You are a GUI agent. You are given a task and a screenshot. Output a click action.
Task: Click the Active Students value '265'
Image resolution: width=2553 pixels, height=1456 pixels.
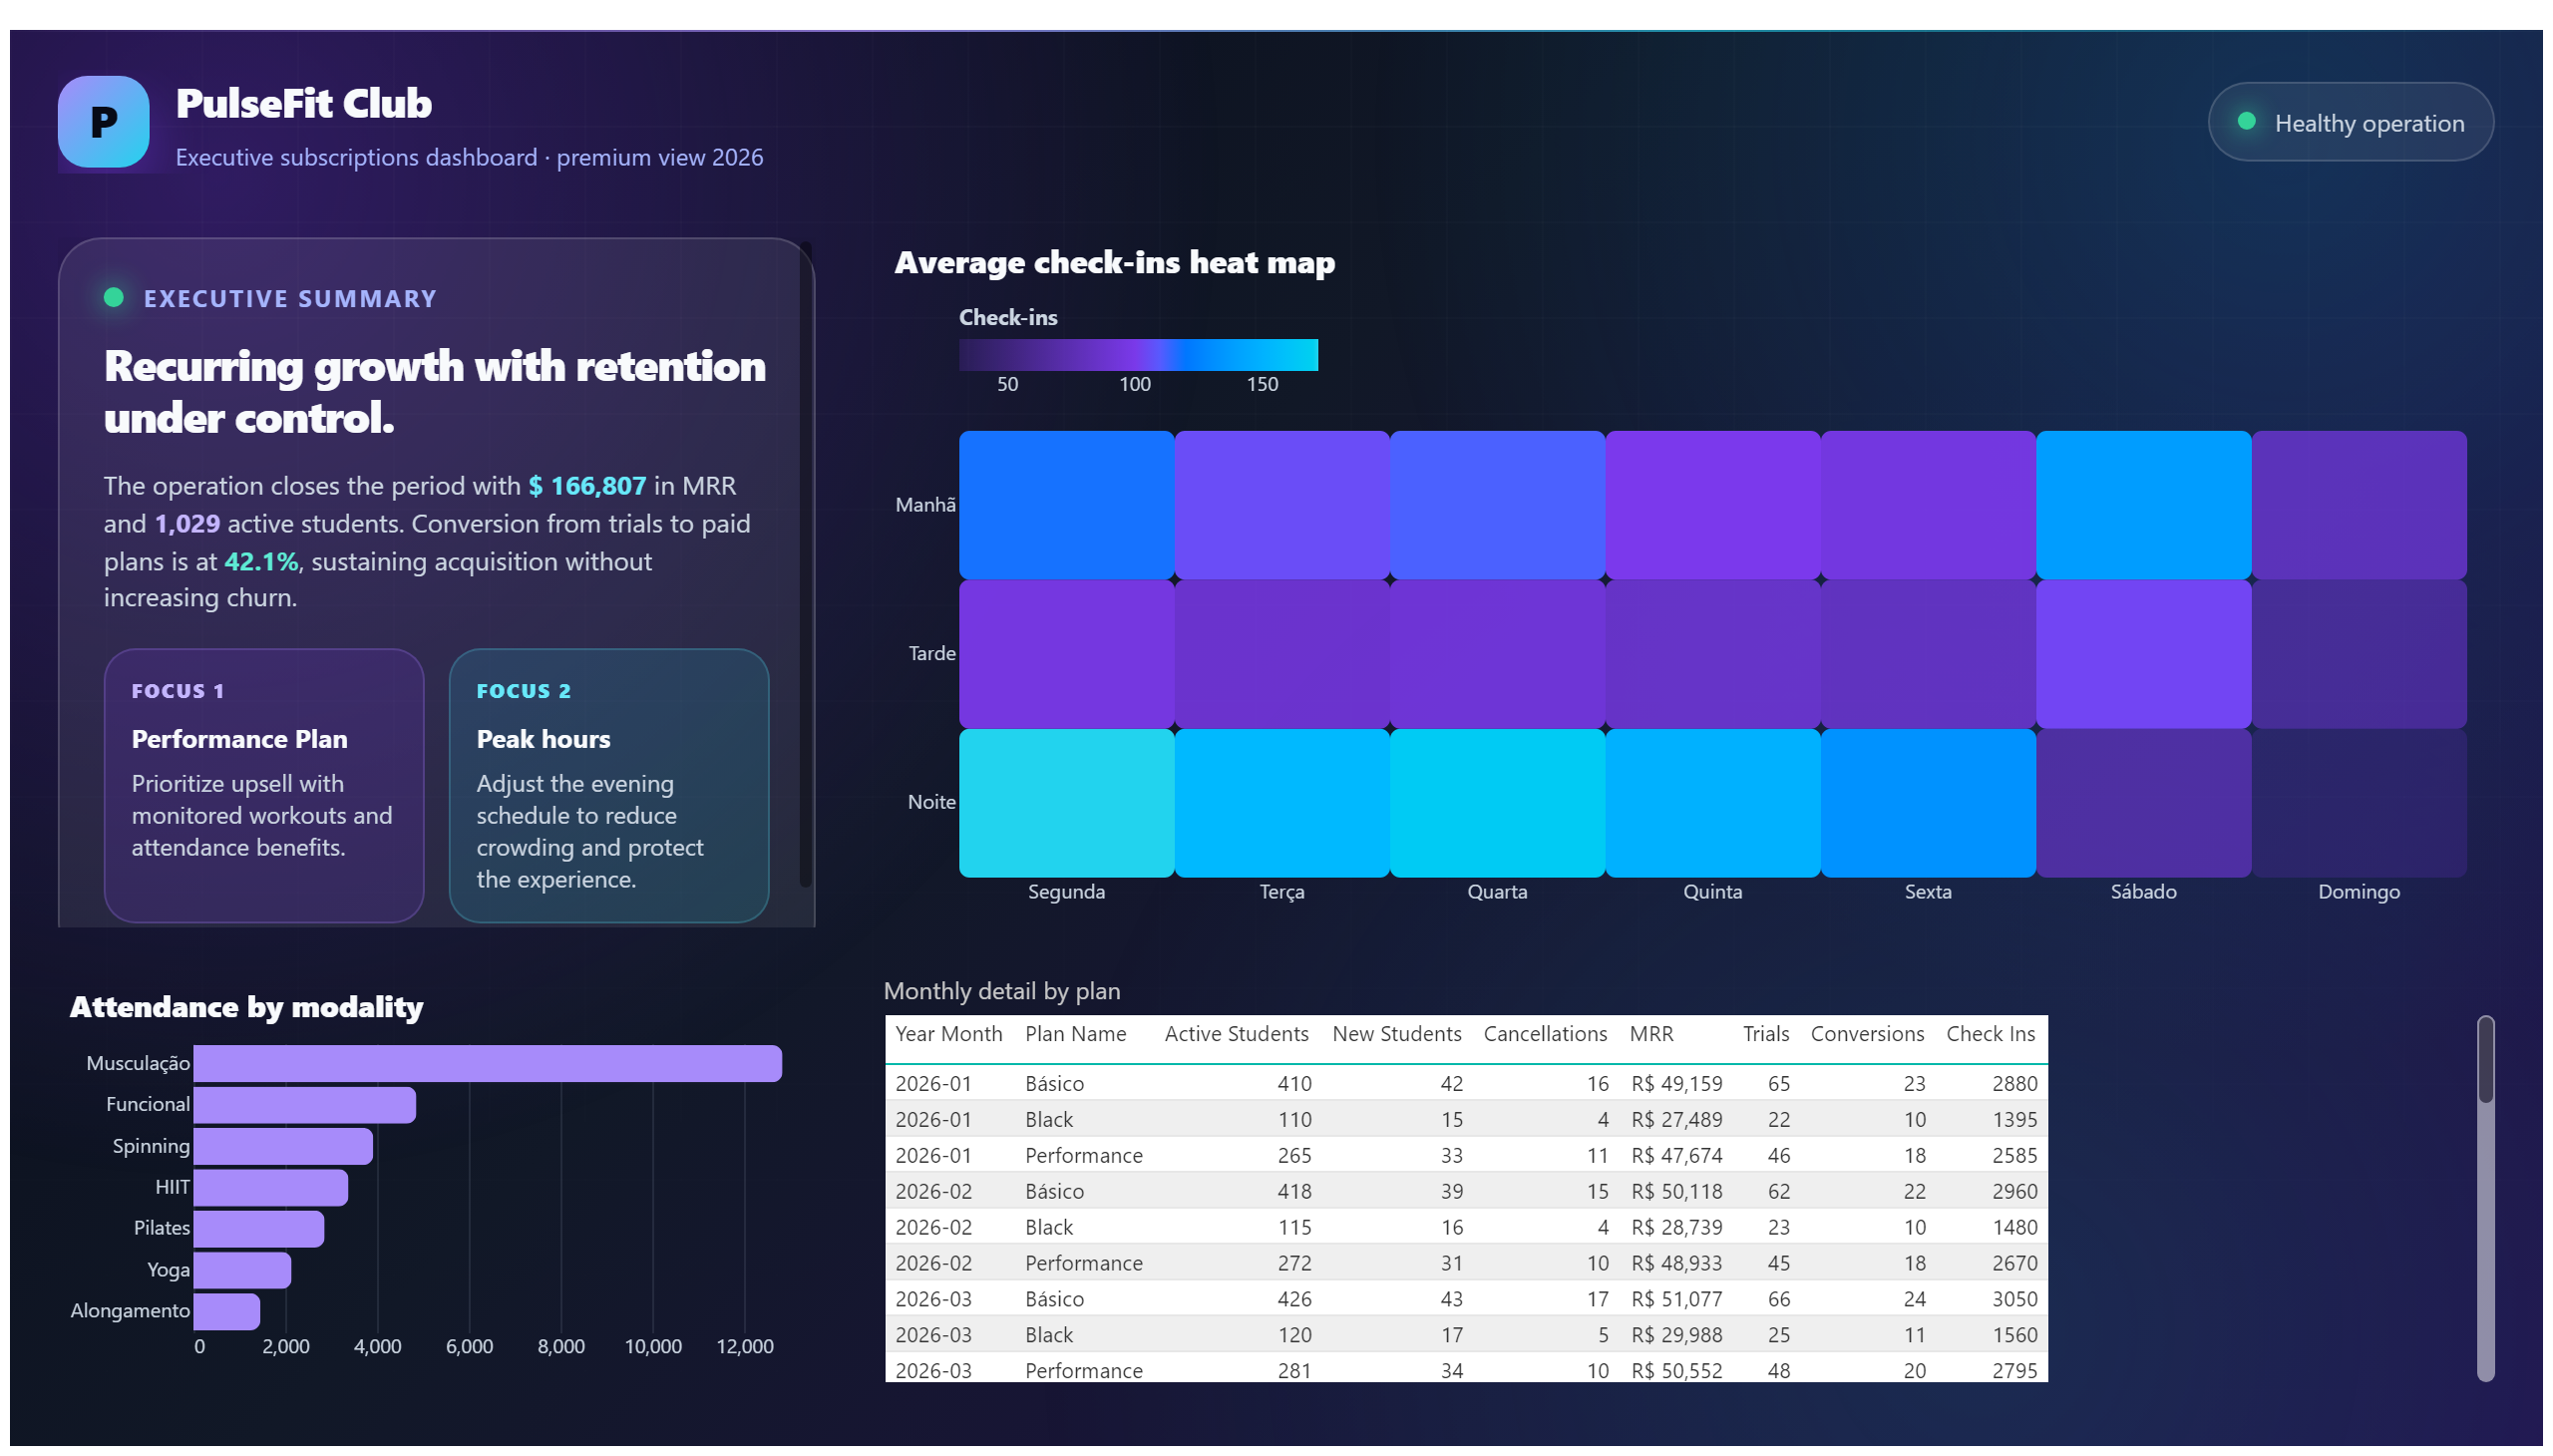click(1294, 1156)
